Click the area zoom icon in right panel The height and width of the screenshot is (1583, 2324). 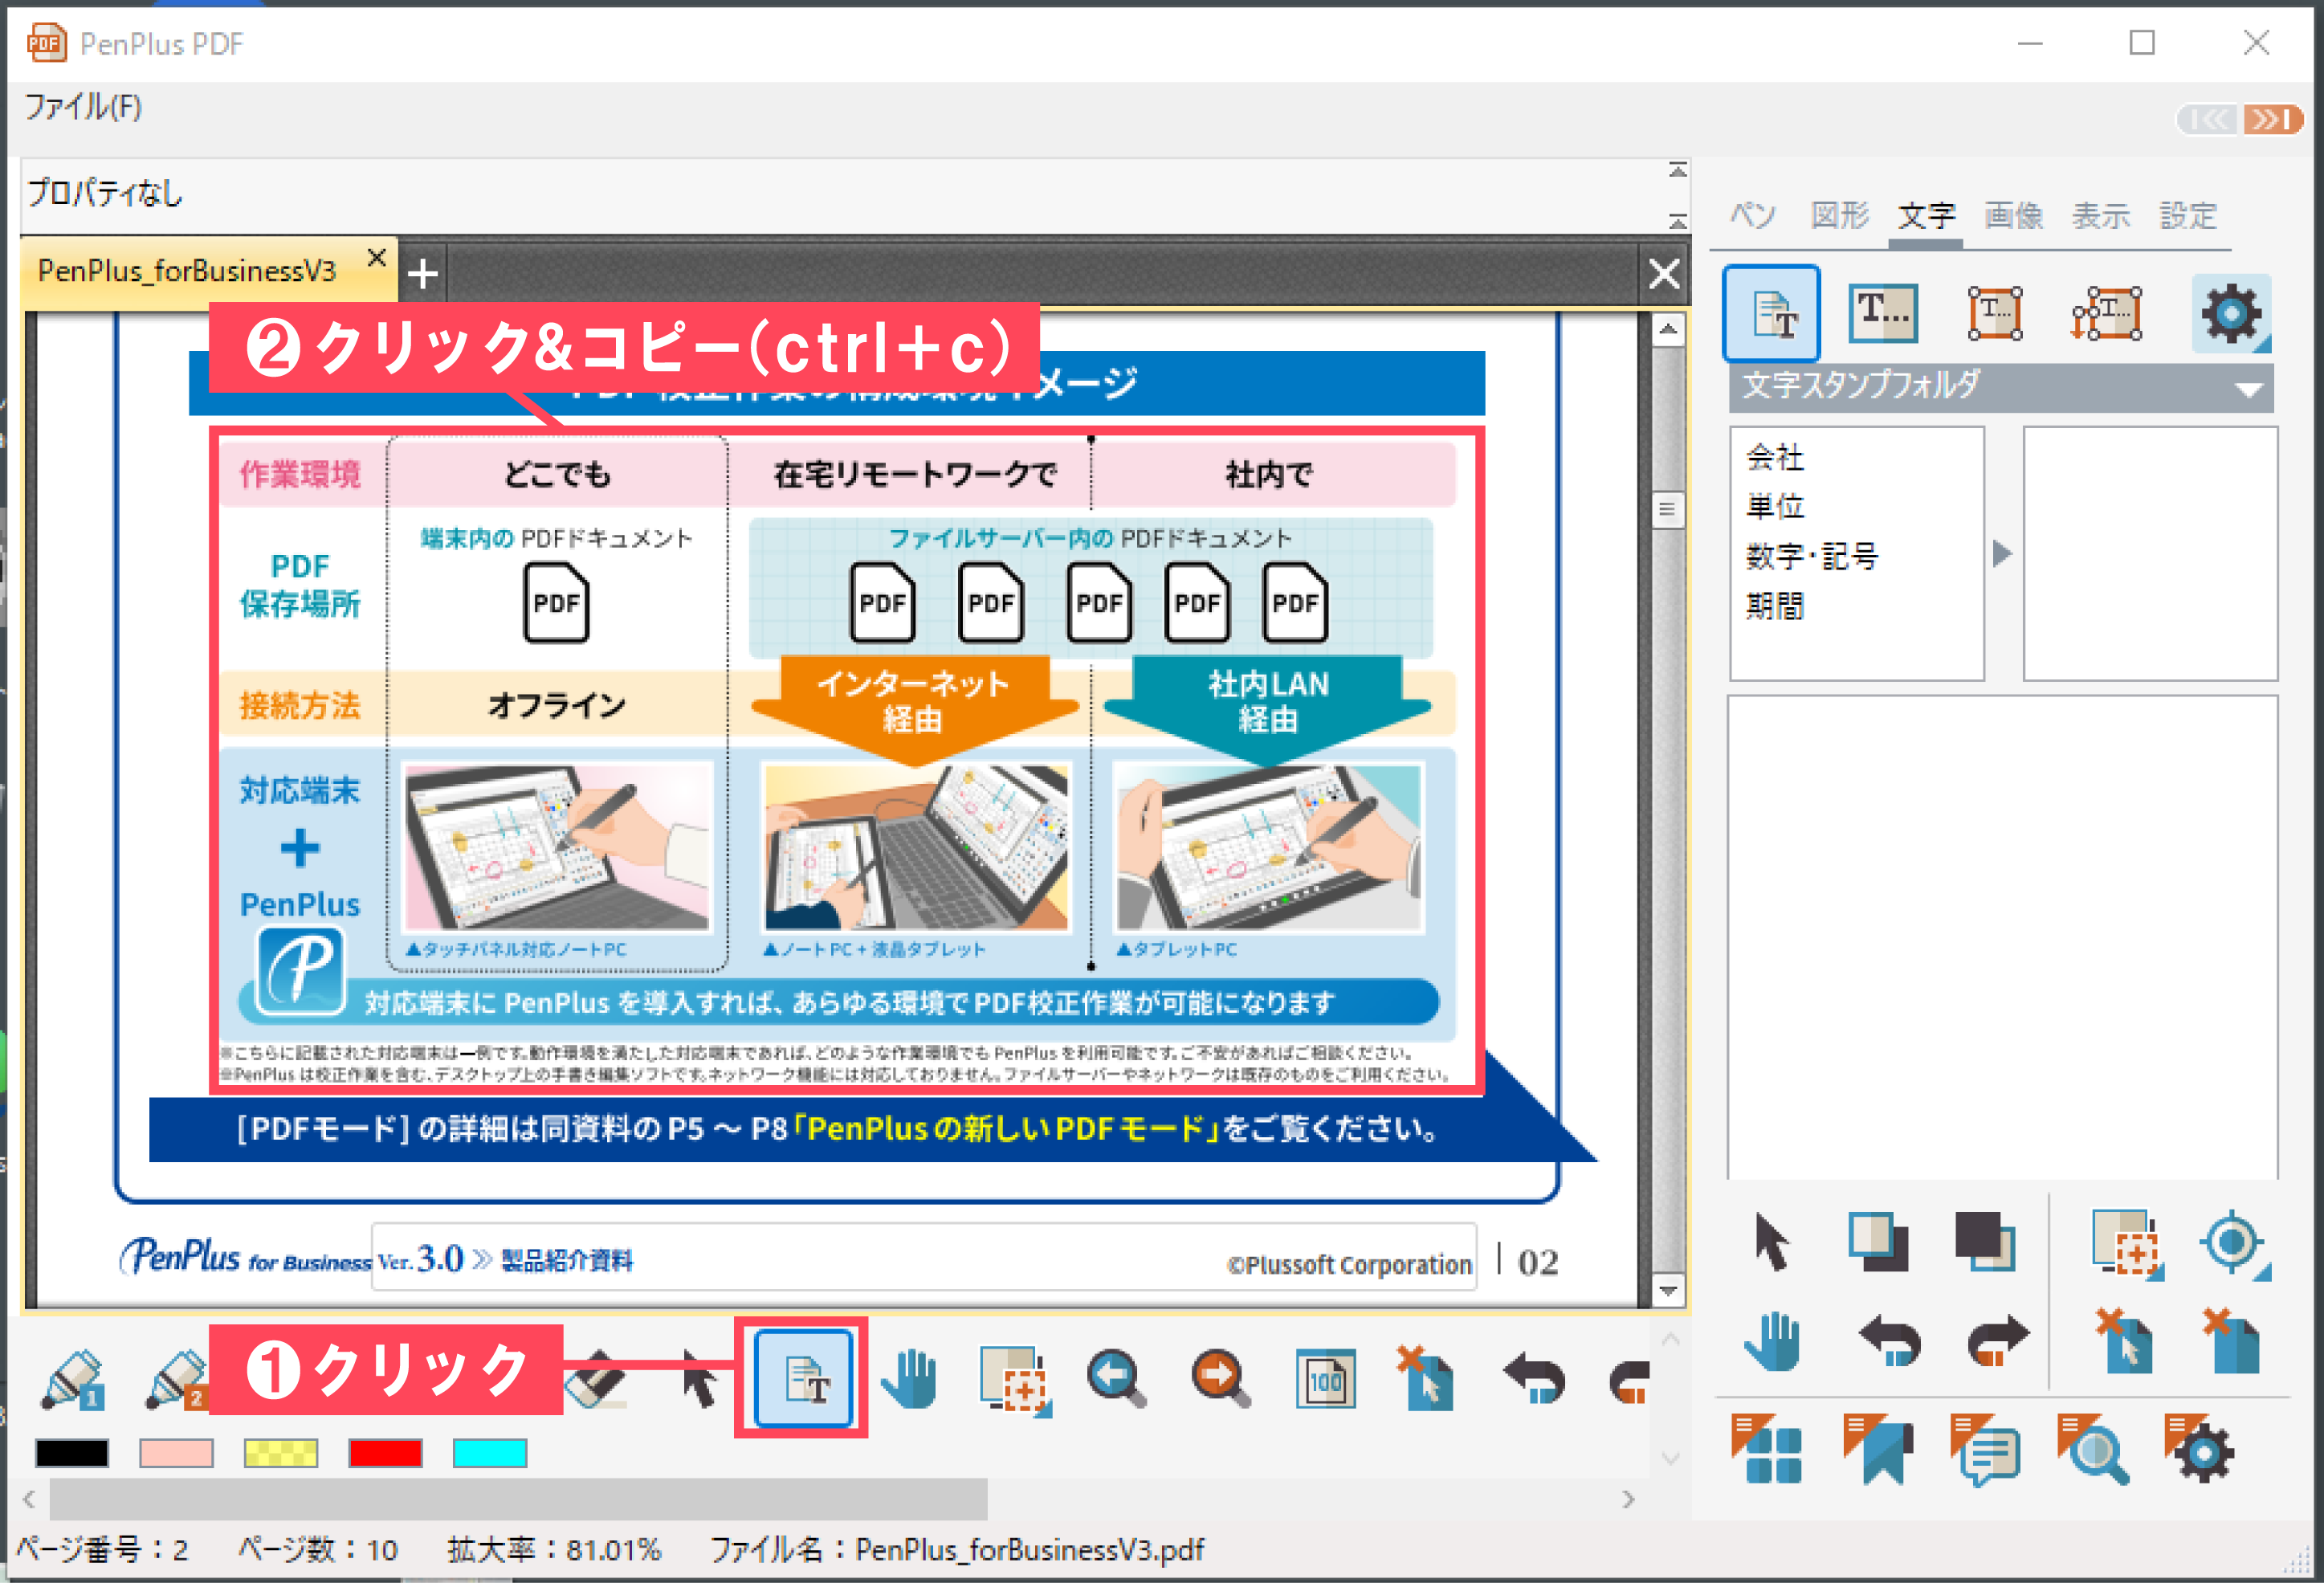tap(2128, 1245)
